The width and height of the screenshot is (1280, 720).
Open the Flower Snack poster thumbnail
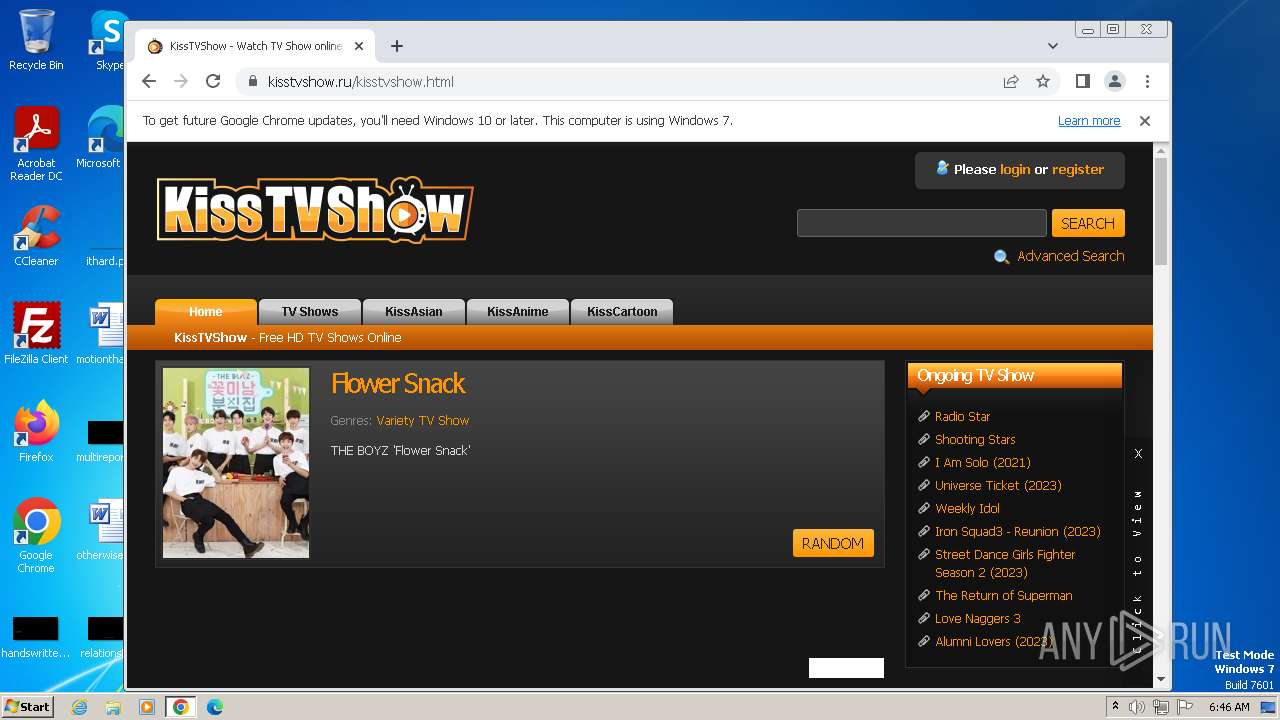click(236, 462)
